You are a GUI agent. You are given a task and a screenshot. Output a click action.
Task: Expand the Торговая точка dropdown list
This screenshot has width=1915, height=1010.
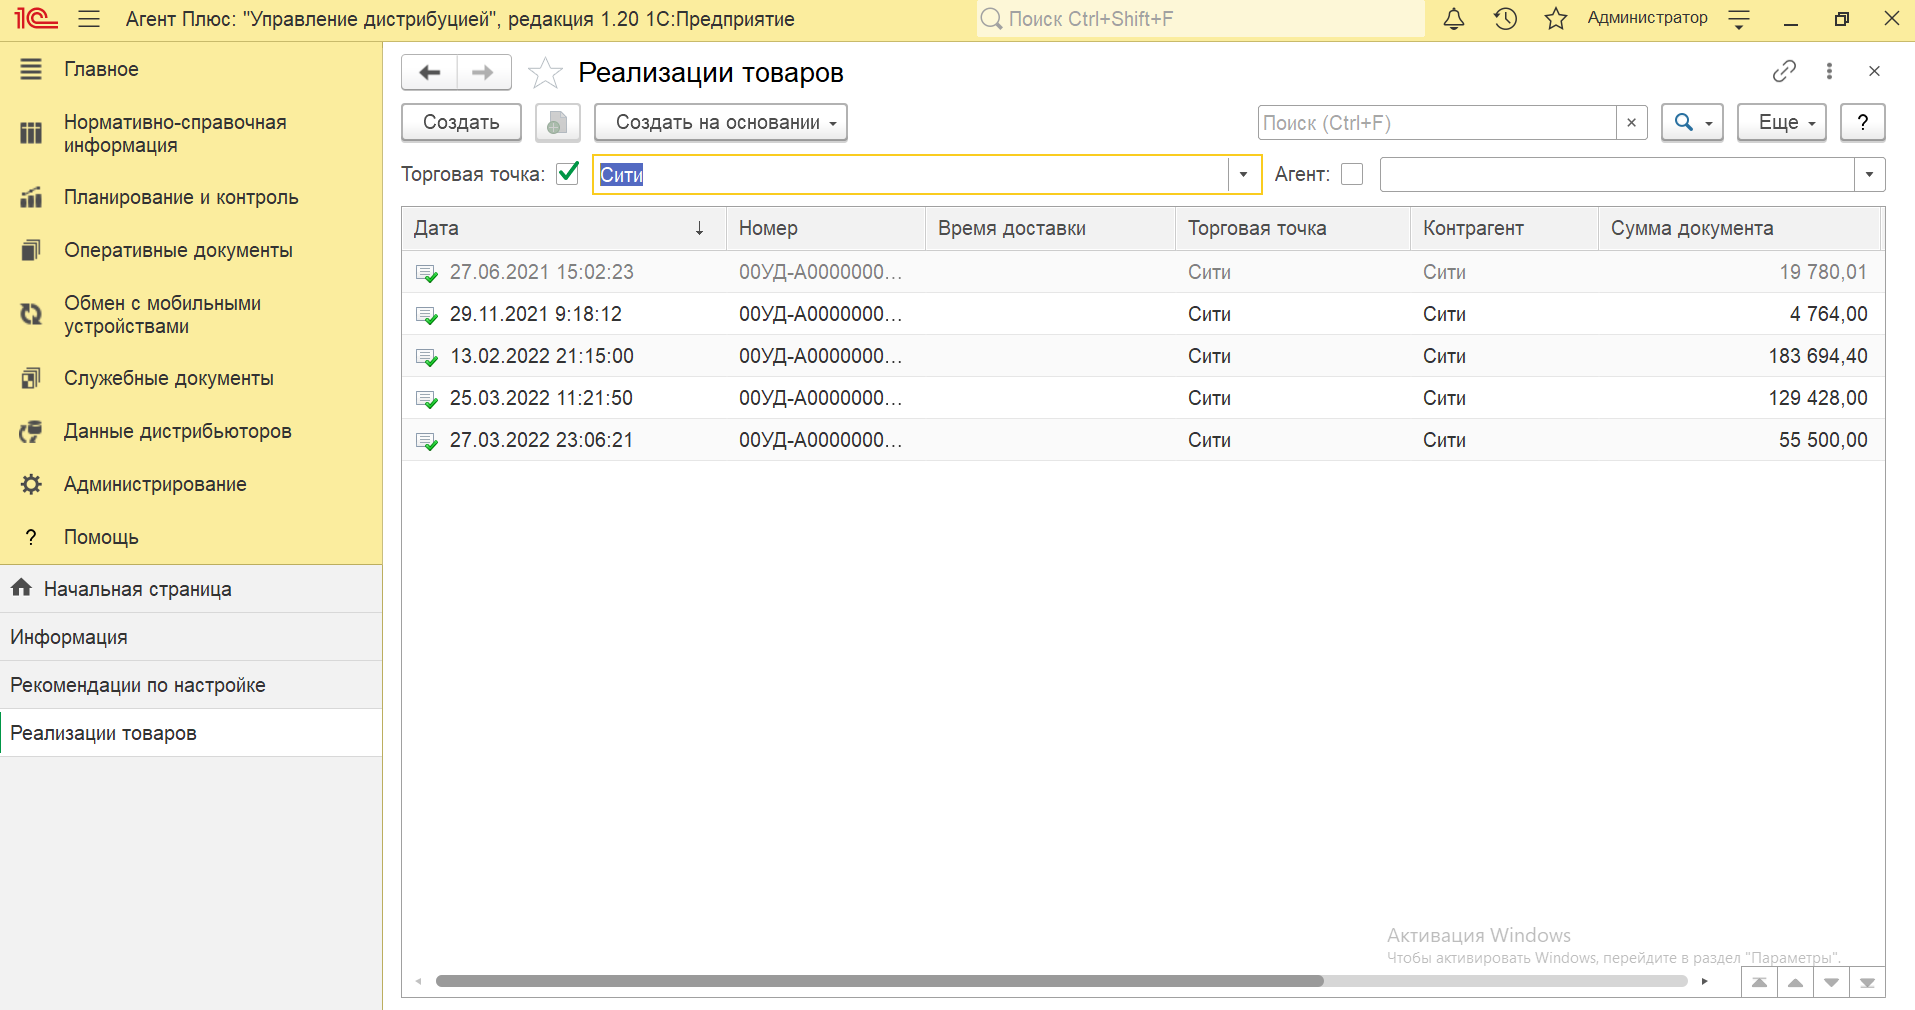1243,174
